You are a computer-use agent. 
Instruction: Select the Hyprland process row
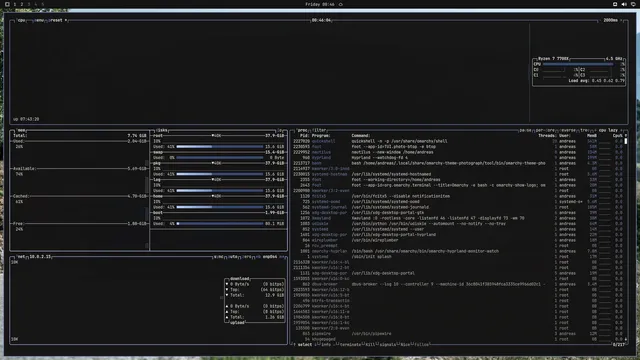tap(458, 158)
